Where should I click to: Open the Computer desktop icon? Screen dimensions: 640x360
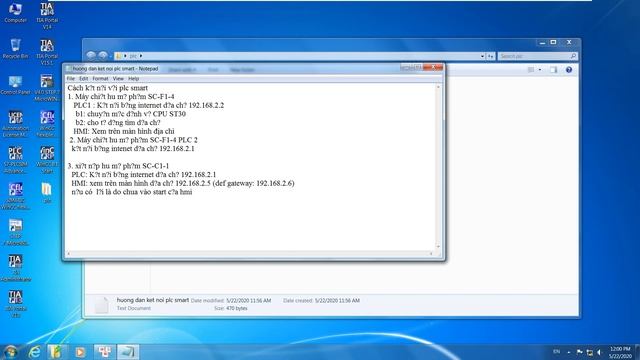pyautogui.click(x=15, y=12)
